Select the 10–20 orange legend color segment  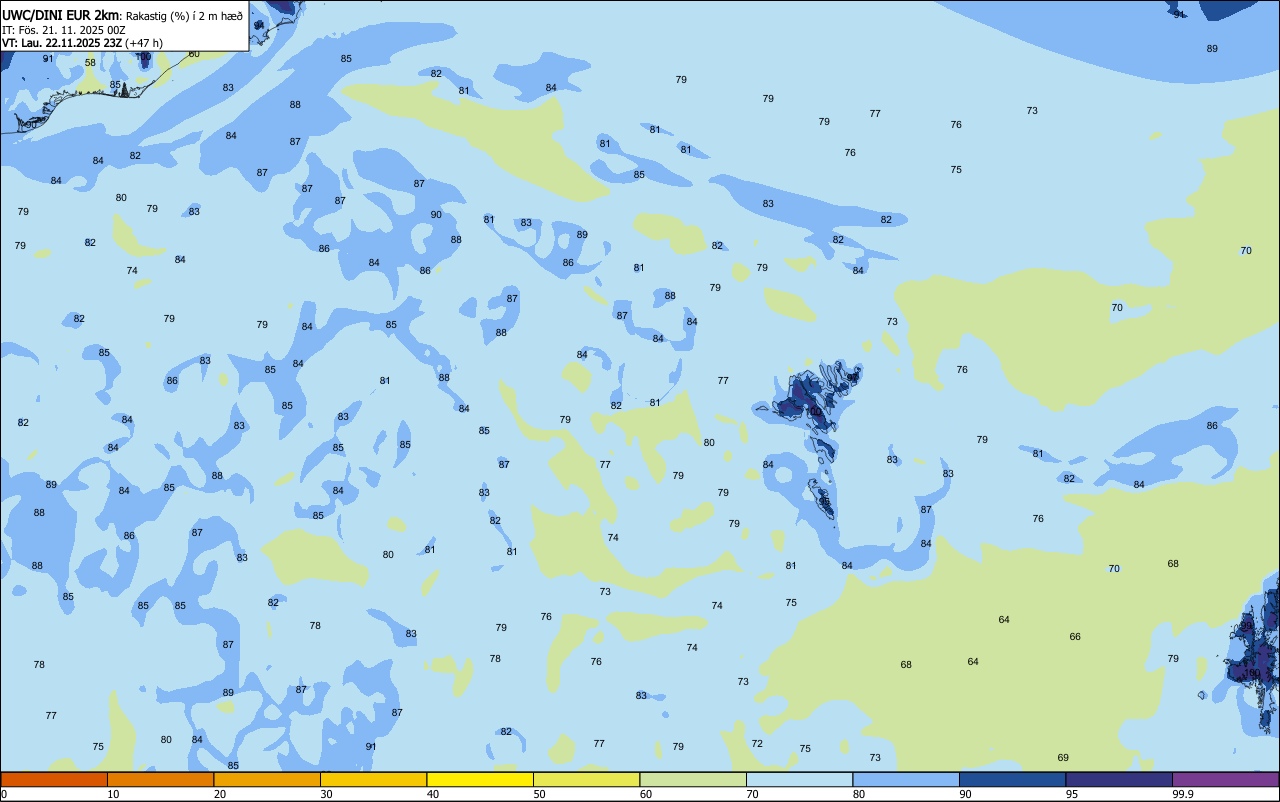[x=160, y=779]
